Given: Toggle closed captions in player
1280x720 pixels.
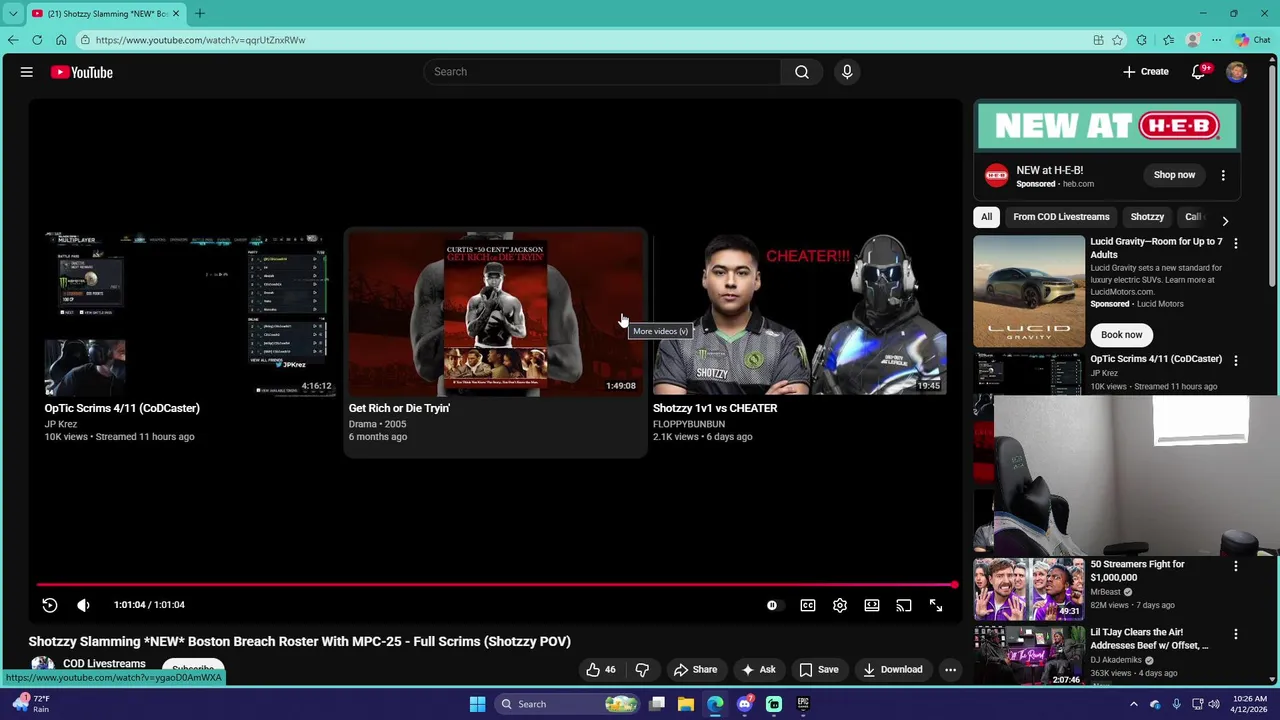Looking at the screenshot, I should [x=808, y=605].
